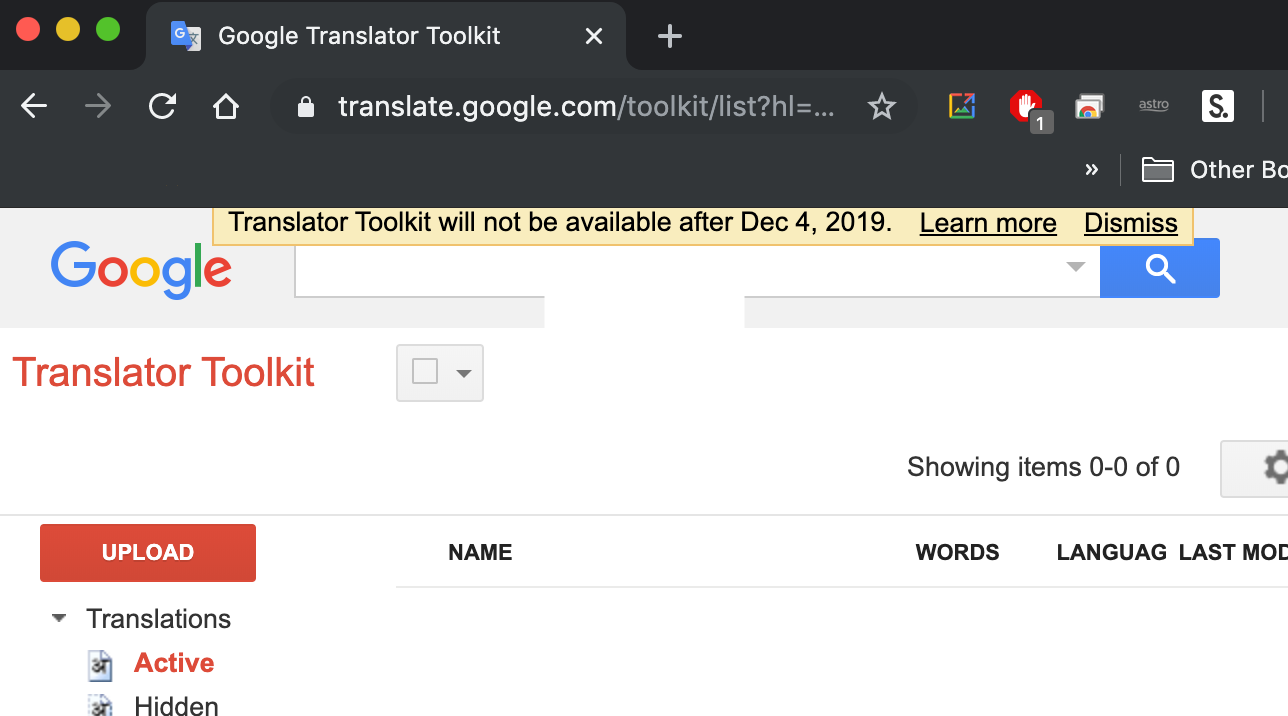Open the Learn more link

point(988,223)
